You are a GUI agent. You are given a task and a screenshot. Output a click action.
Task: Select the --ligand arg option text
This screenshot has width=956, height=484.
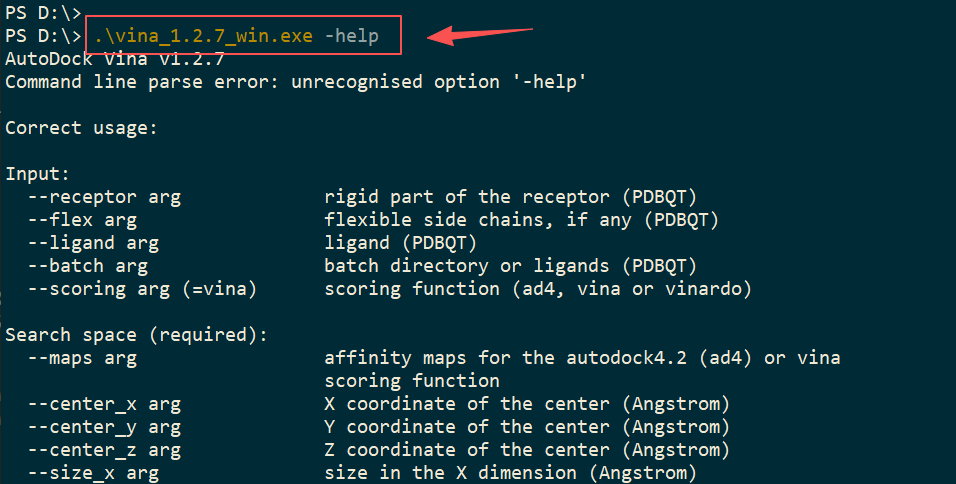click(x=93, y=243)
